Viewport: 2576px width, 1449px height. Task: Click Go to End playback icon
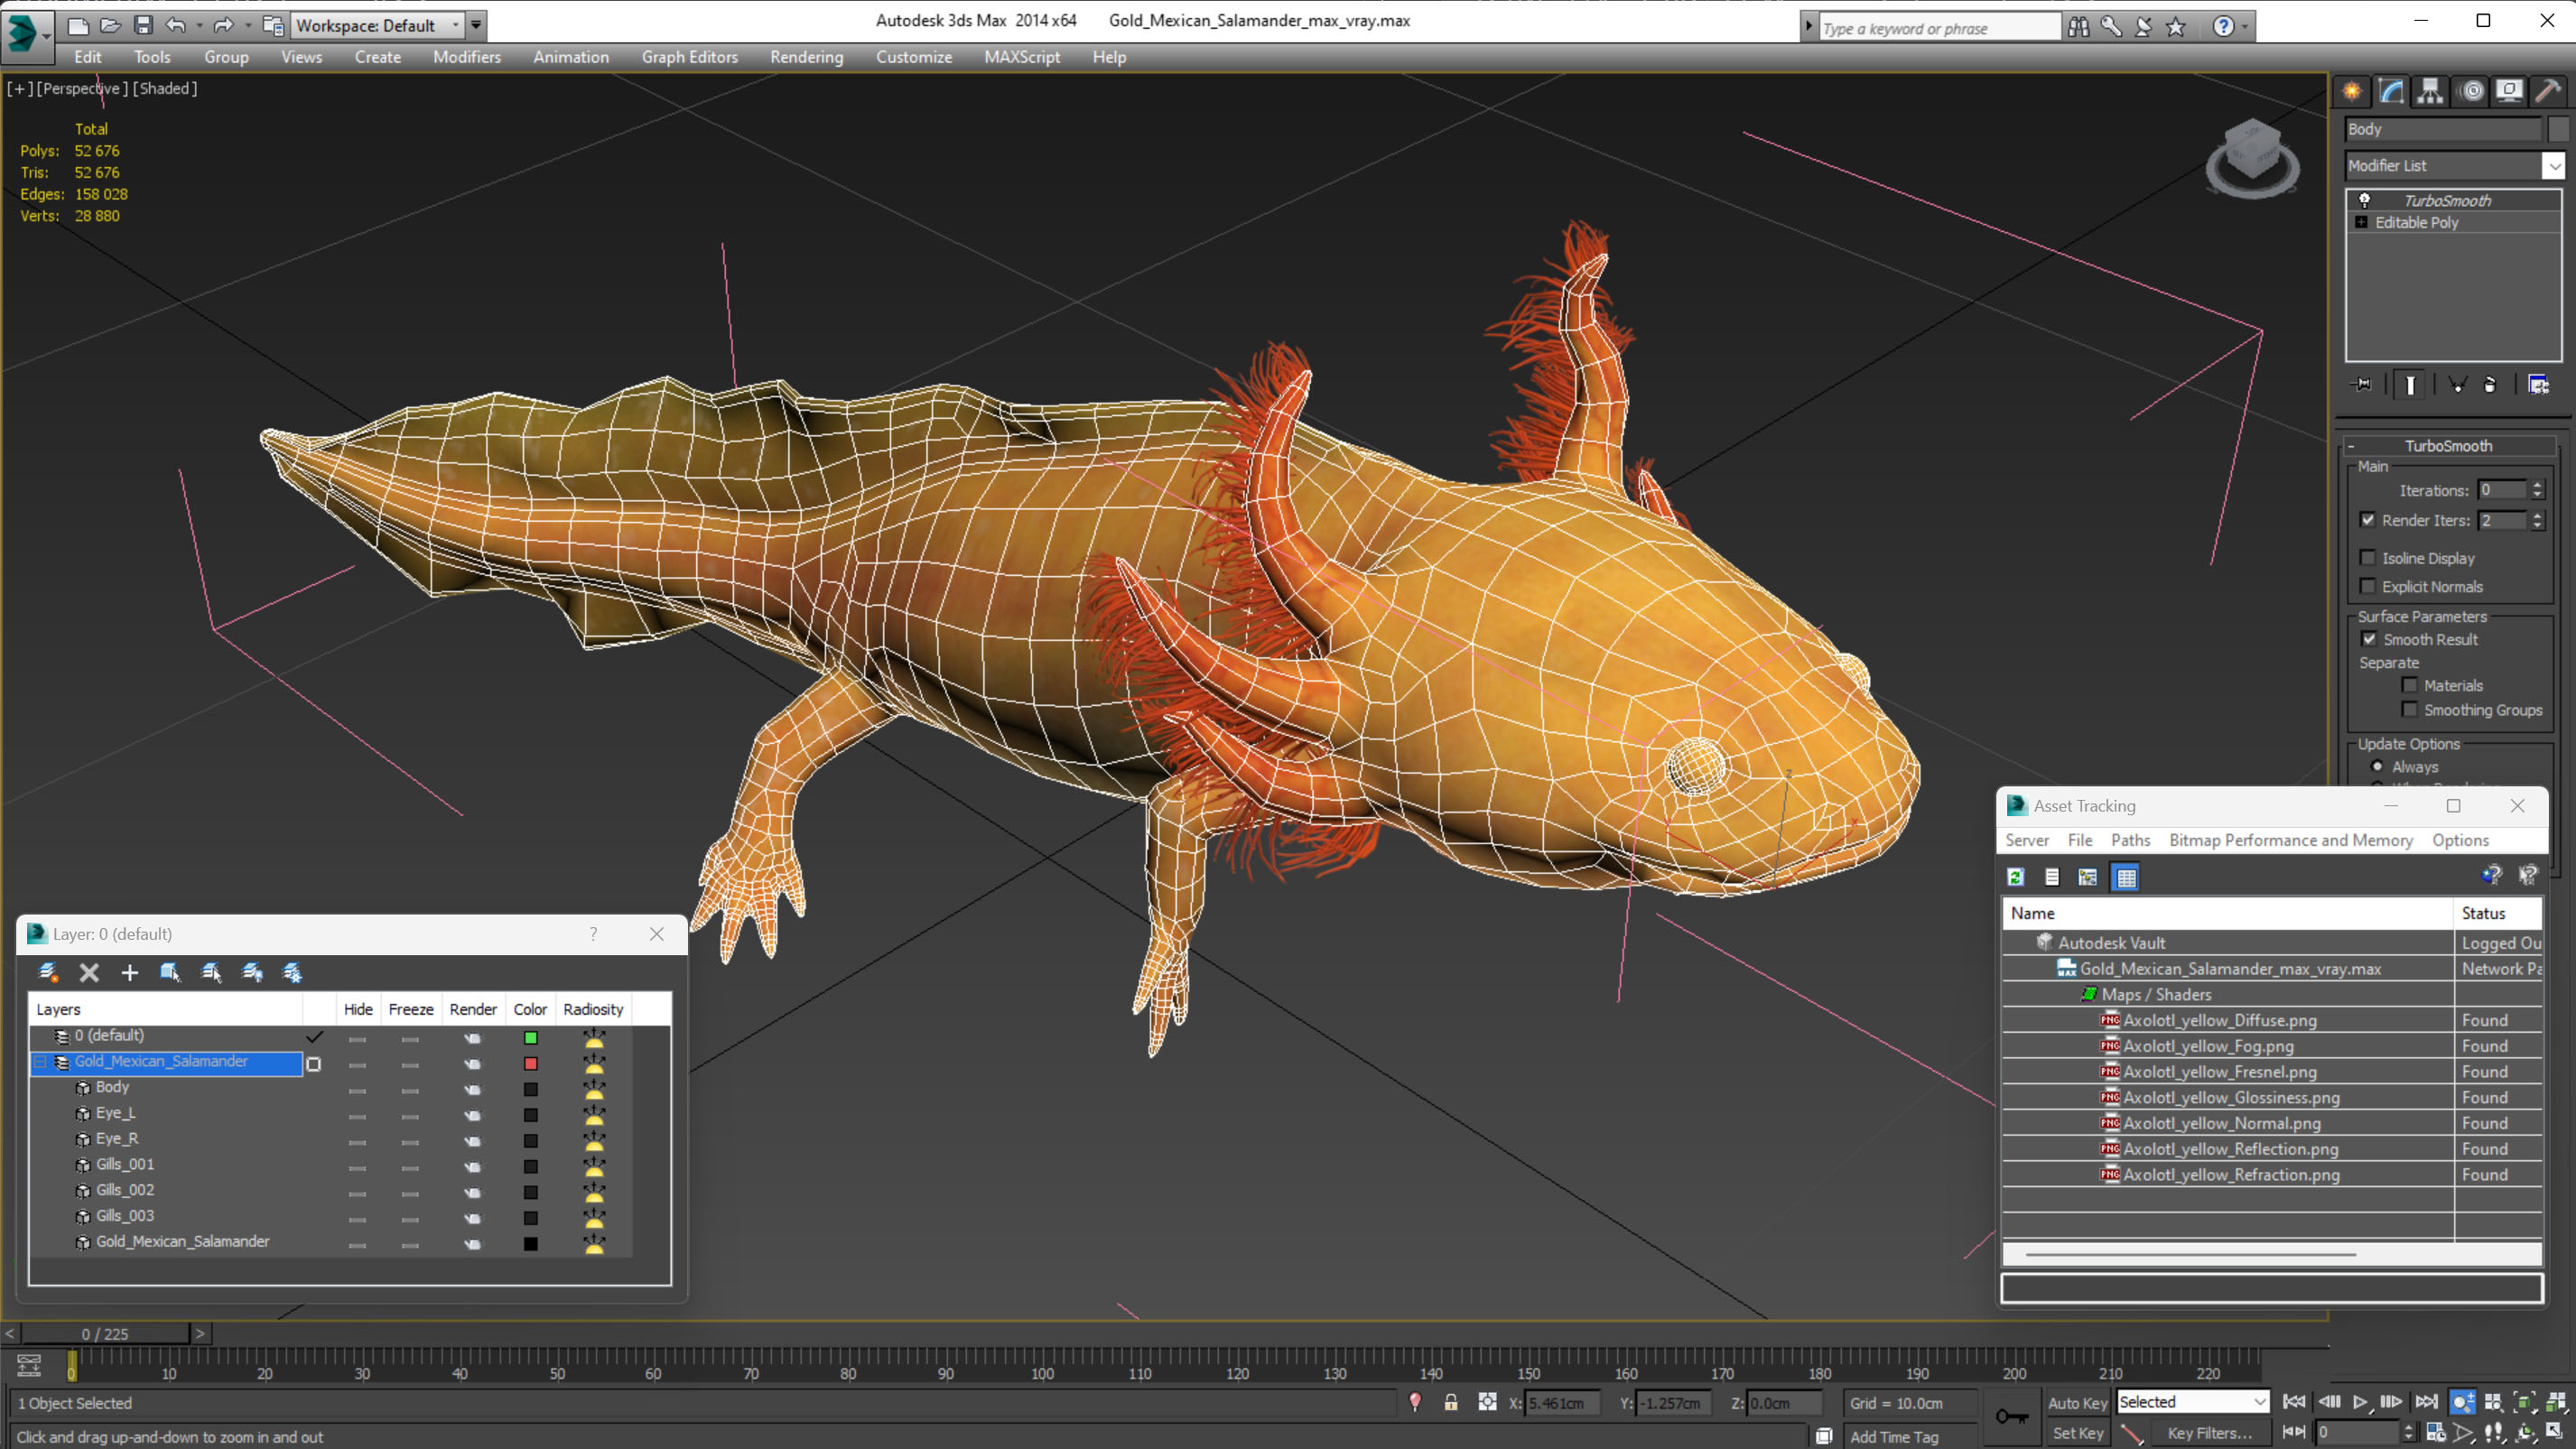[2427, 1402]
